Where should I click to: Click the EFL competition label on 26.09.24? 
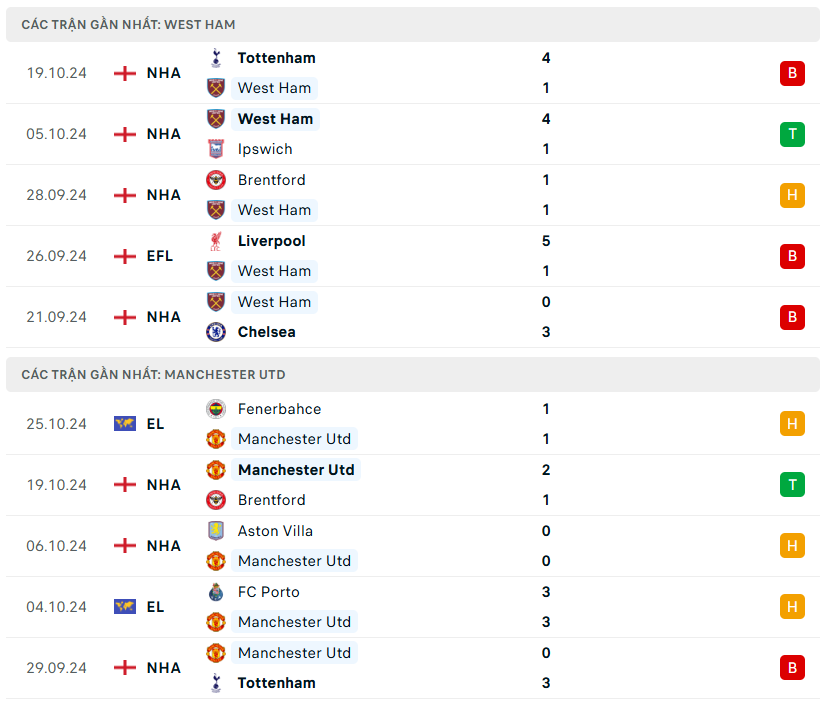(160, 256)
